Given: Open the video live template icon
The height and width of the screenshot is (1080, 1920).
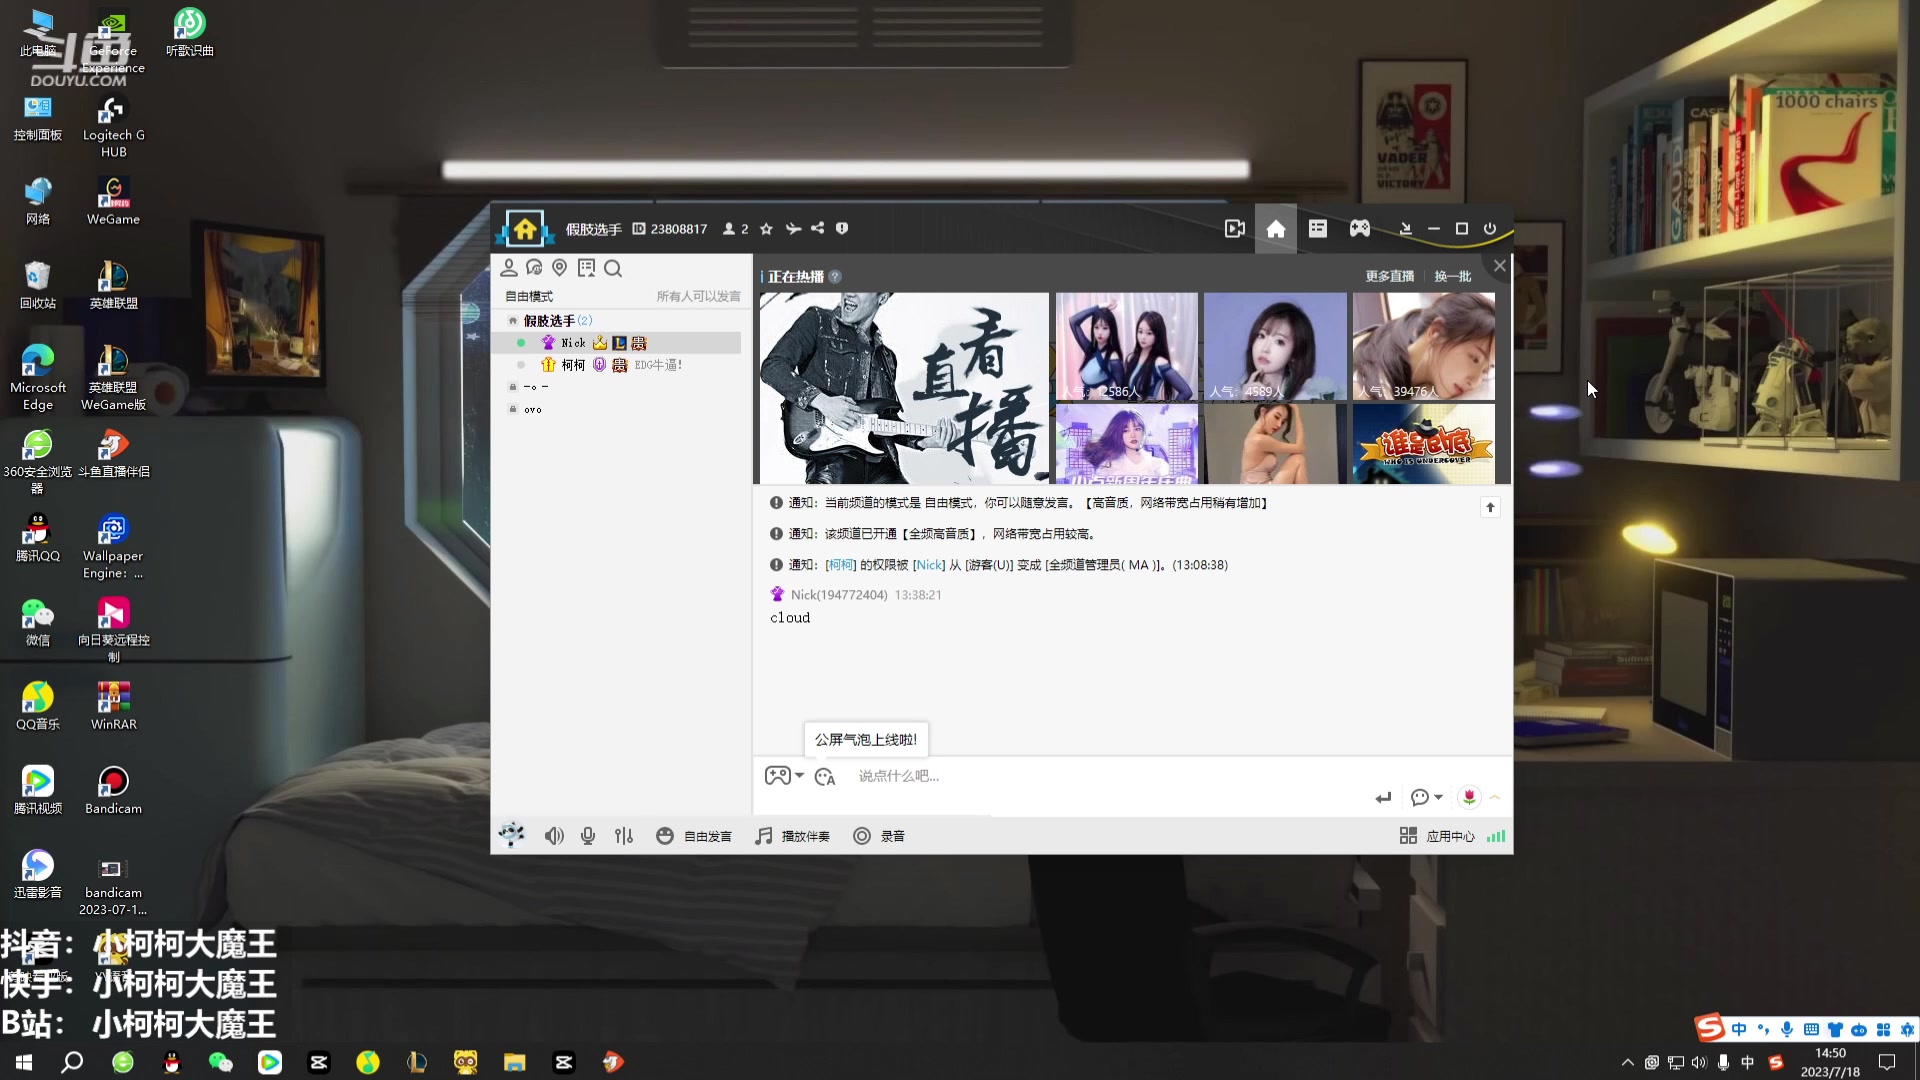Looking at the screenshot, I should pos(1235,229).
